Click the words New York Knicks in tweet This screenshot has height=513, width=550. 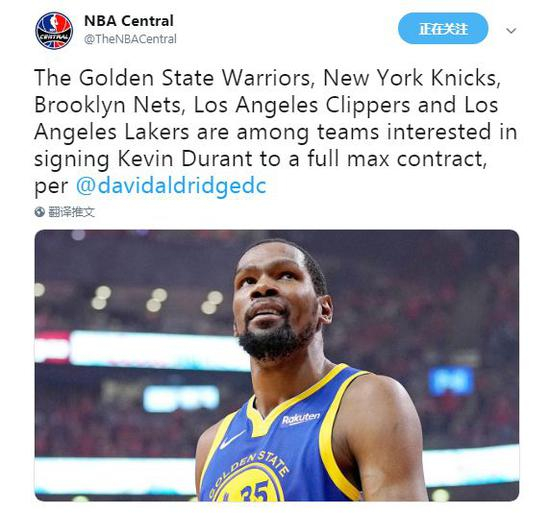pos(410,77)
